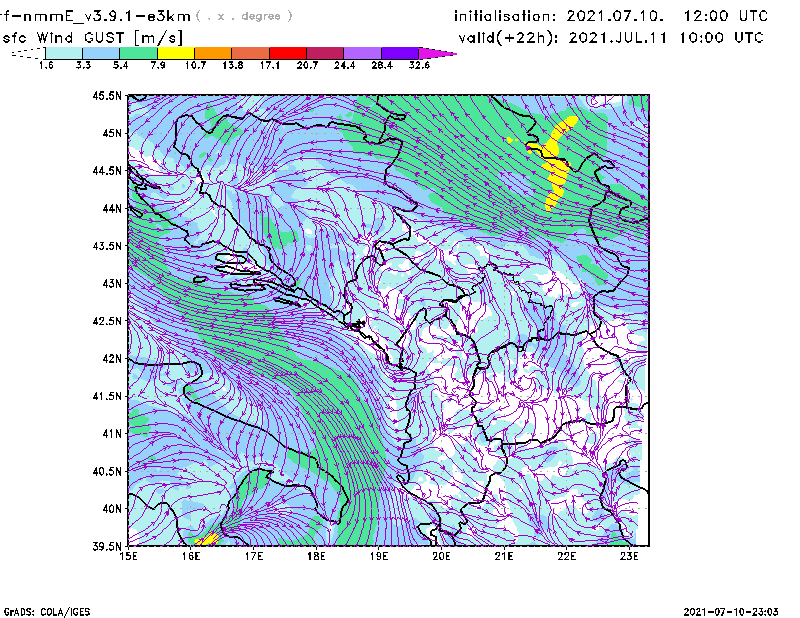The height and width of the screenshot is (618, 800).
Task: Click the 'valid(+22h): 2021.JUL.11 10:00 UTC' line
Action: [611, 38]
